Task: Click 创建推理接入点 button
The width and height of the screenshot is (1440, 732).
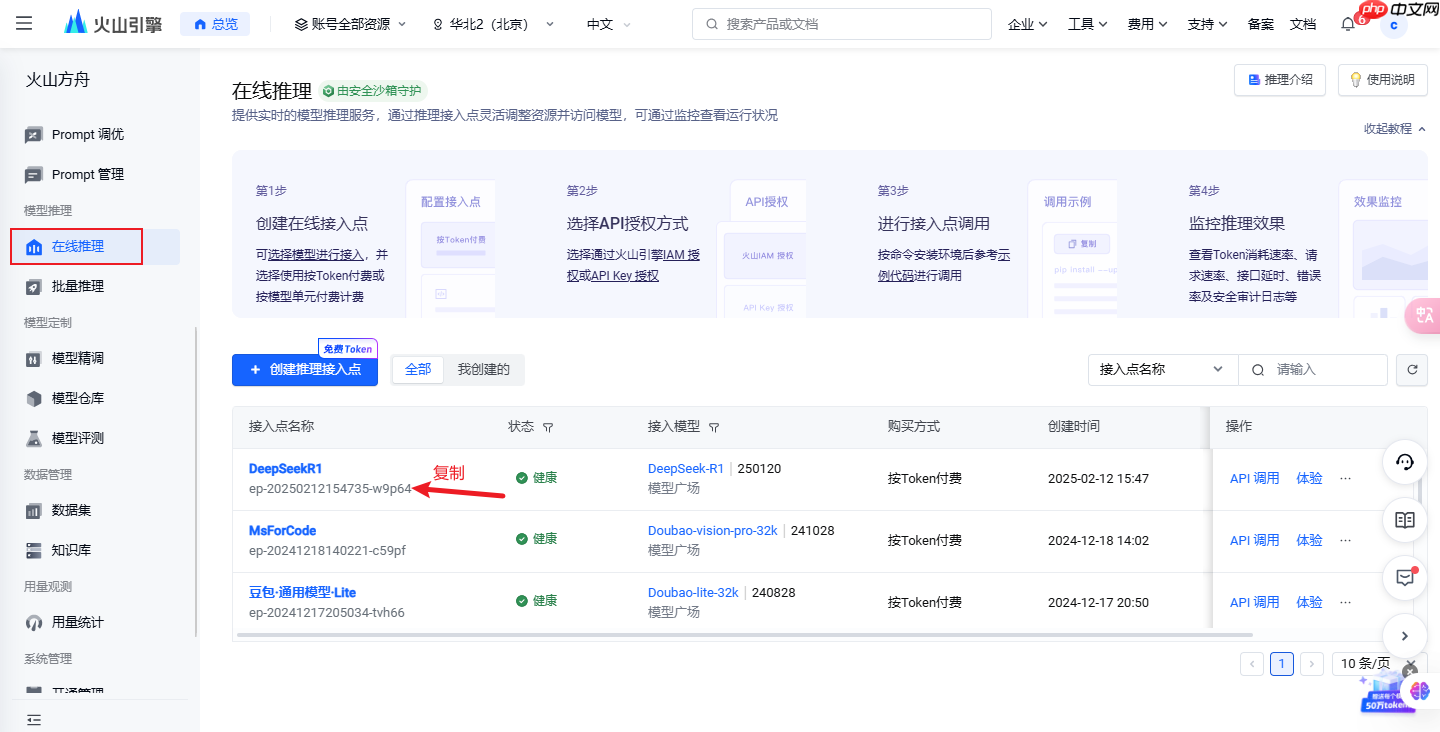Action: pos(304,369)
